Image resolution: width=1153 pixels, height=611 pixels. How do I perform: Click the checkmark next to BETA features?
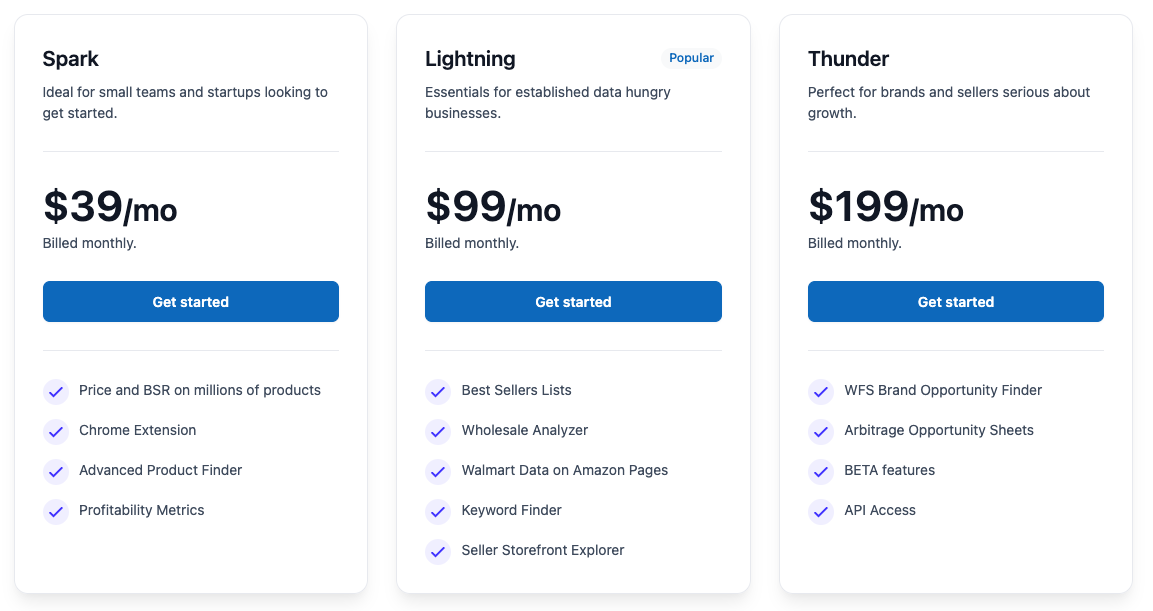[821, 471]
